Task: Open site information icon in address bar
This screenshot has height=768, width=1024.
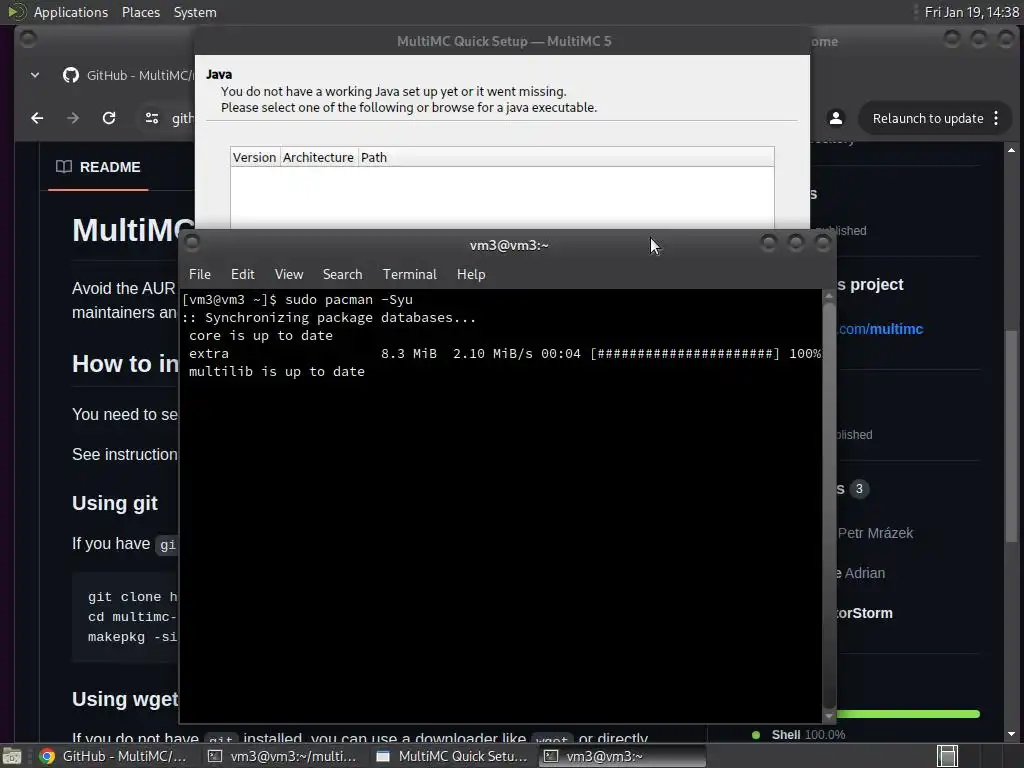Action: coord(152,118)
